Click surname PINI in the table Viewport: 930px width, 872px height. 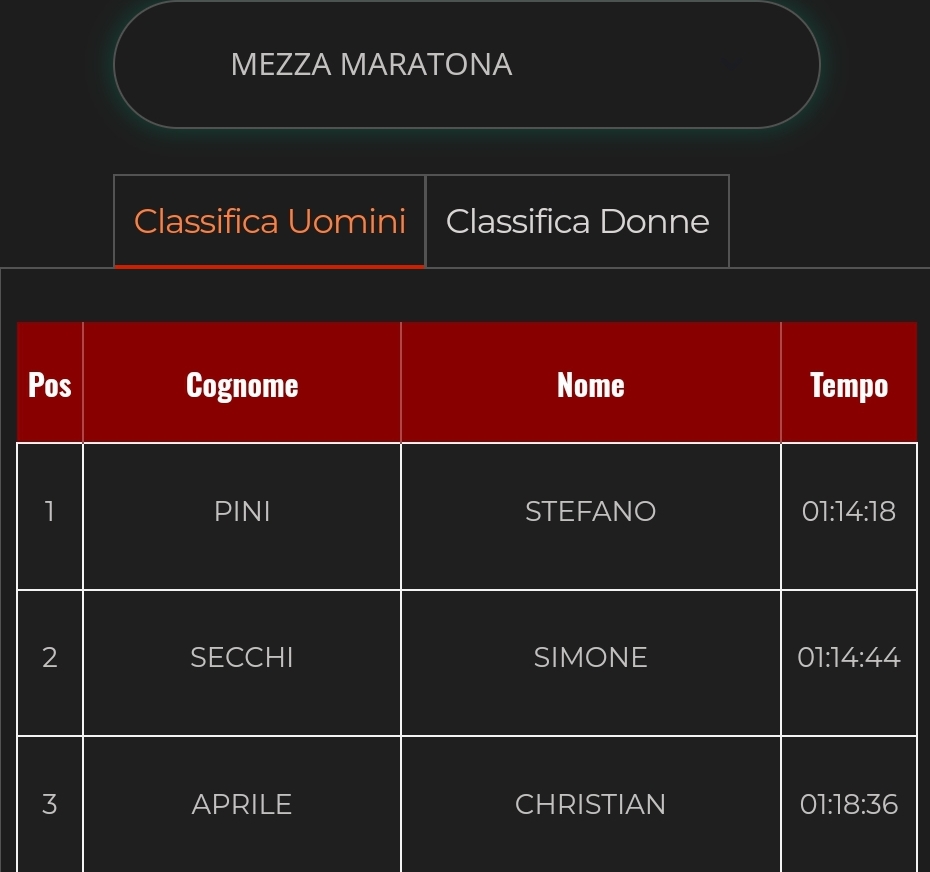242,512
